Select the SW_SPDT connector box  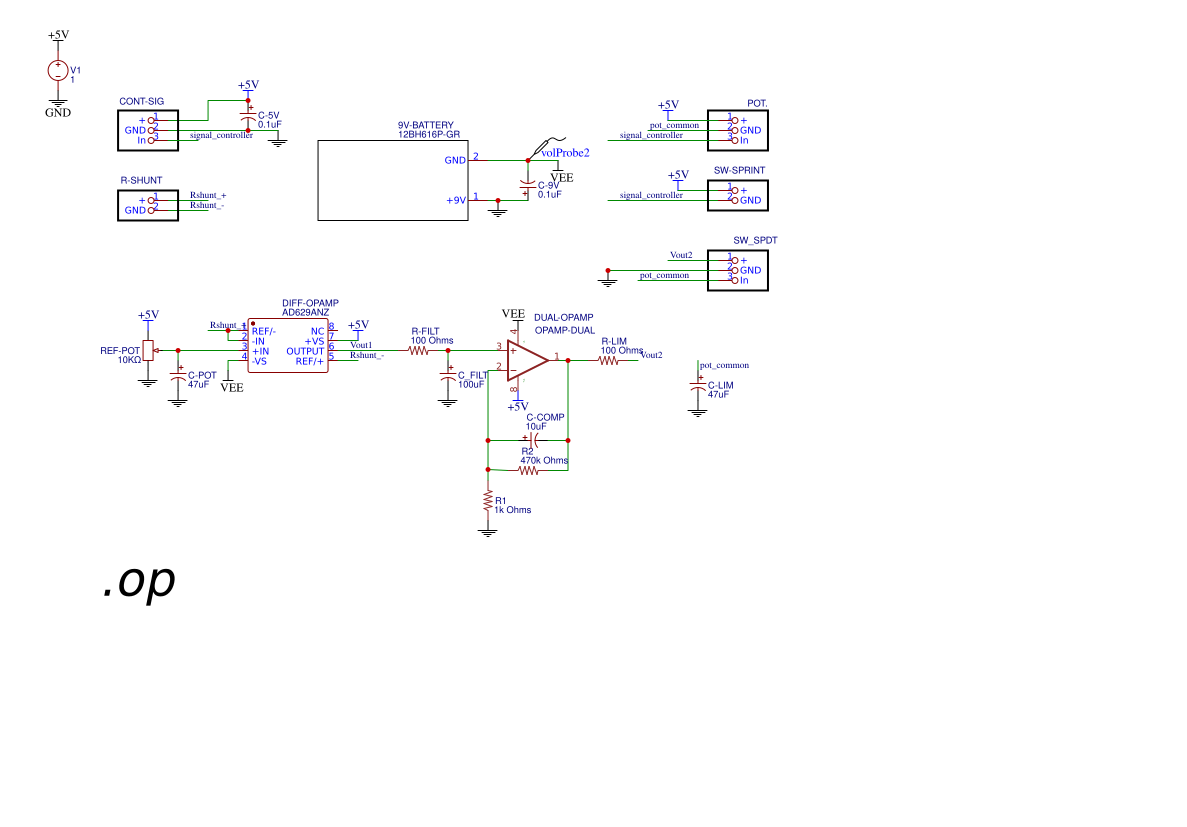(x=738, y=270)
